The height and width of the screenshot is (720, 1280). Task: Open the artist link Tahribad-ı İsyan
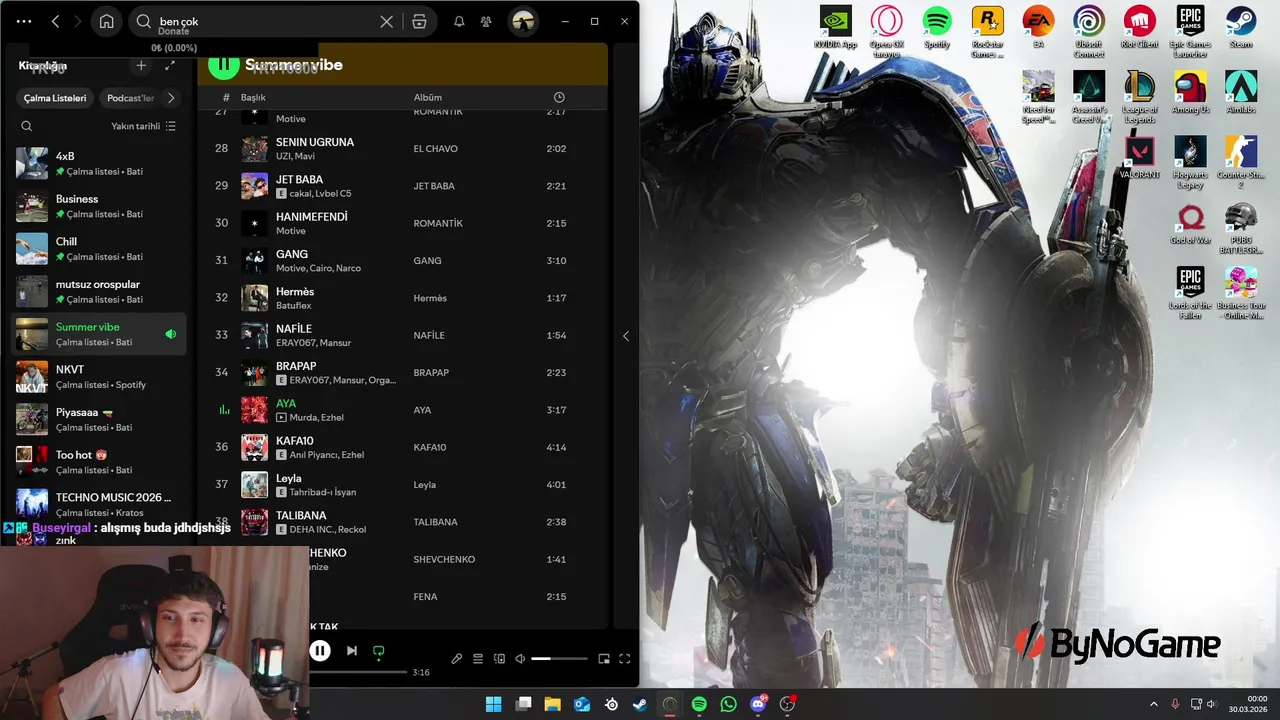coord(323,492)
